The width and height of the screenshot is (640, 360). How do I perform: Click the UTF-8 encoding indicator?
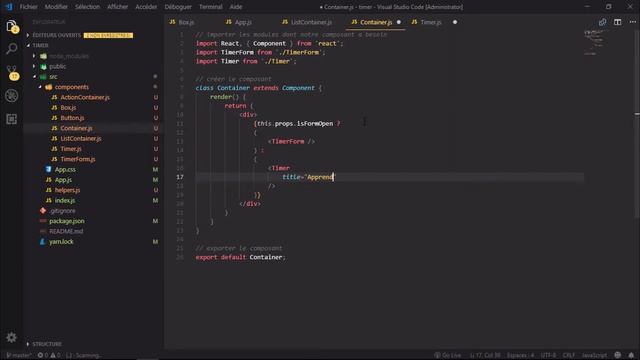click(x=548, y=355)
